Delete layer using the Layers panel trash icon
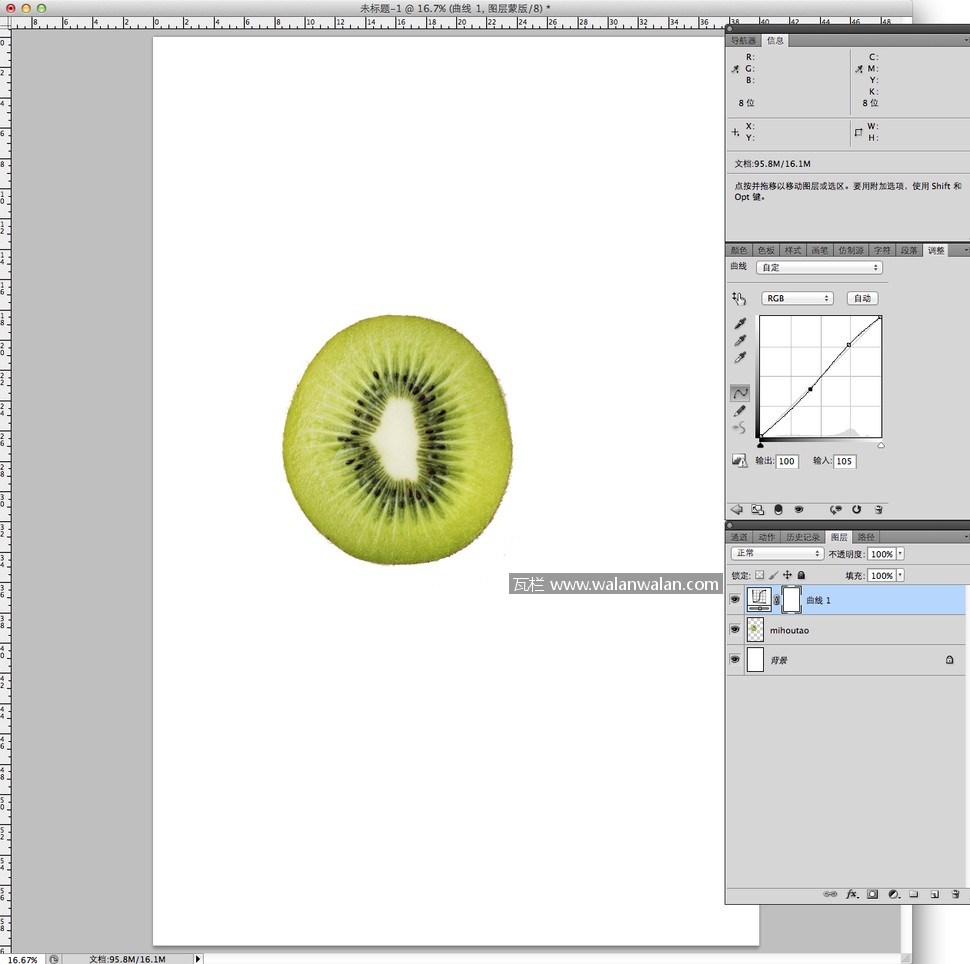This screenshot has width=970, height=964. (955, 894)
